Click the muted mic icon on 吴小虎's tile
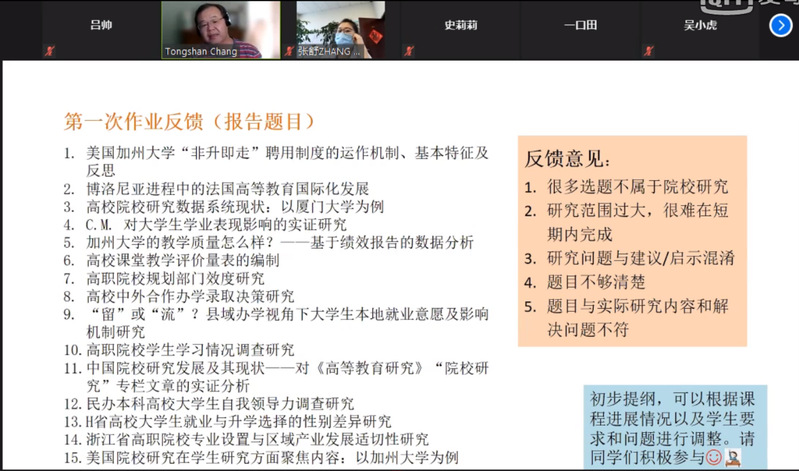 coord(648,50)
